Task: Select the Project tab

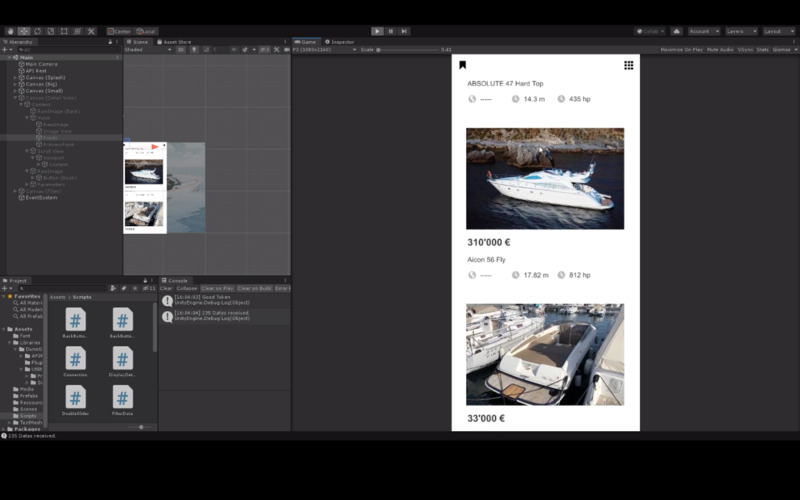Action: (15, 281)
